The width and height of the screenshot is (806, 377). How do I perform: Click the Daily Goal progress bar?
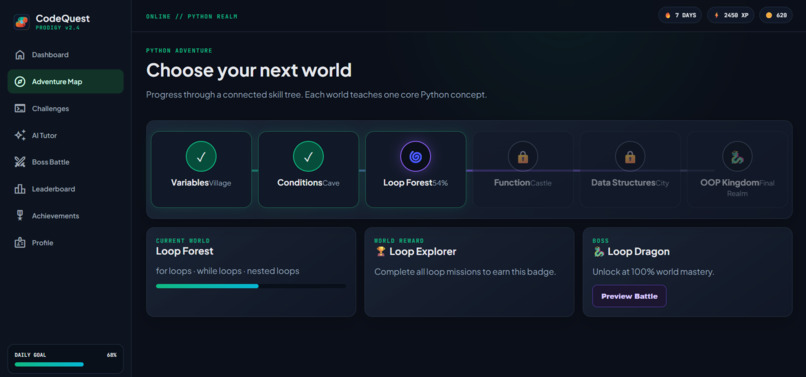[65, 364]
